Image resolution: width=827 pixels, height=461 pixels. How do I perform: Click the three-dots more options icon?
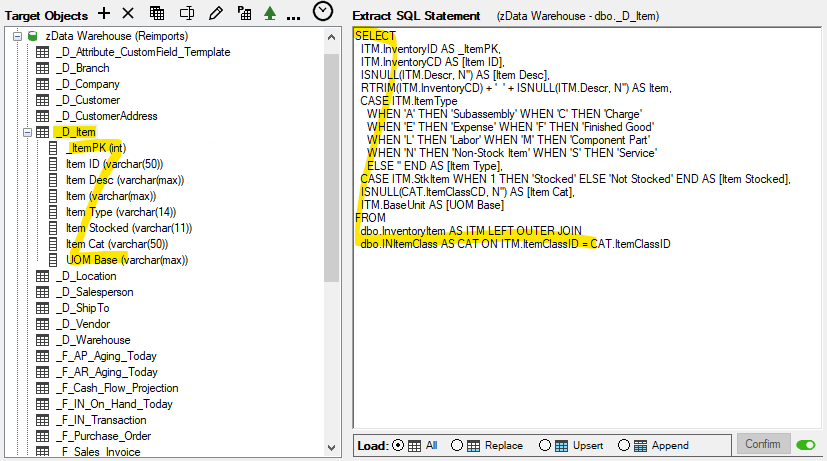click(x=293, y=16)
